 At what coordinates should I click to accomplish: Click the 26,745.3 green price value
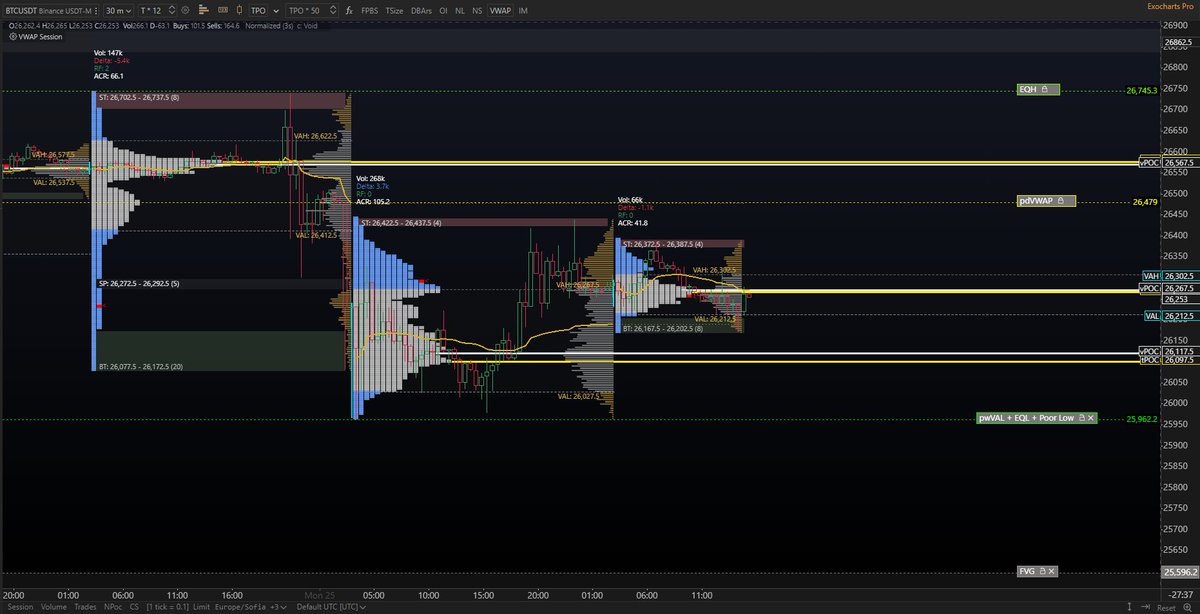[x=1141, y=90]
